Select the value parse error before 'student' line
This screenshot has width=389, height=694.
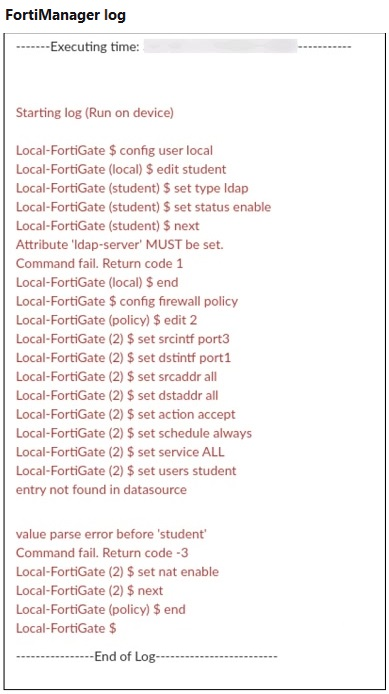112,534
